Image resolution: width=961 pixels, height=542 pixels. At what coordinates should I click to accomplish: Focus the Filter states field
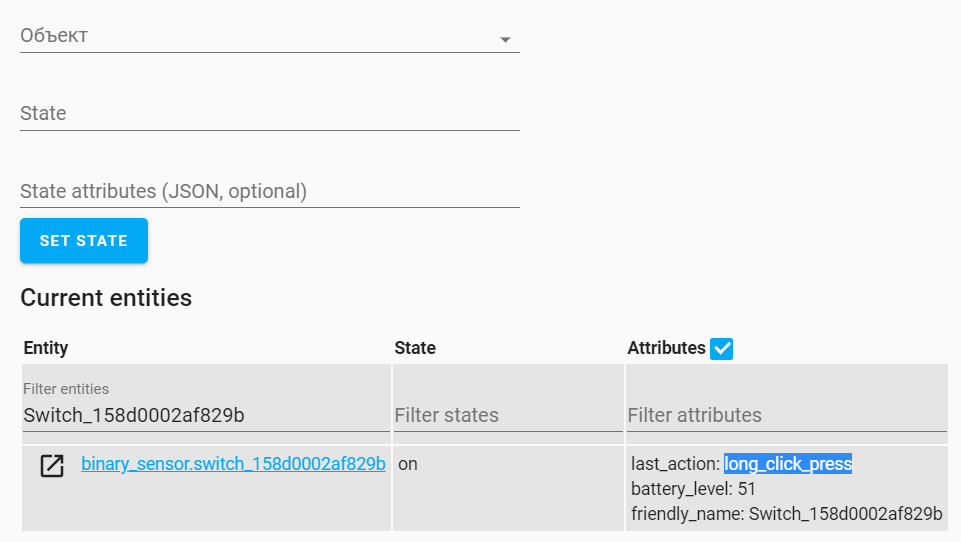(507, 415)
